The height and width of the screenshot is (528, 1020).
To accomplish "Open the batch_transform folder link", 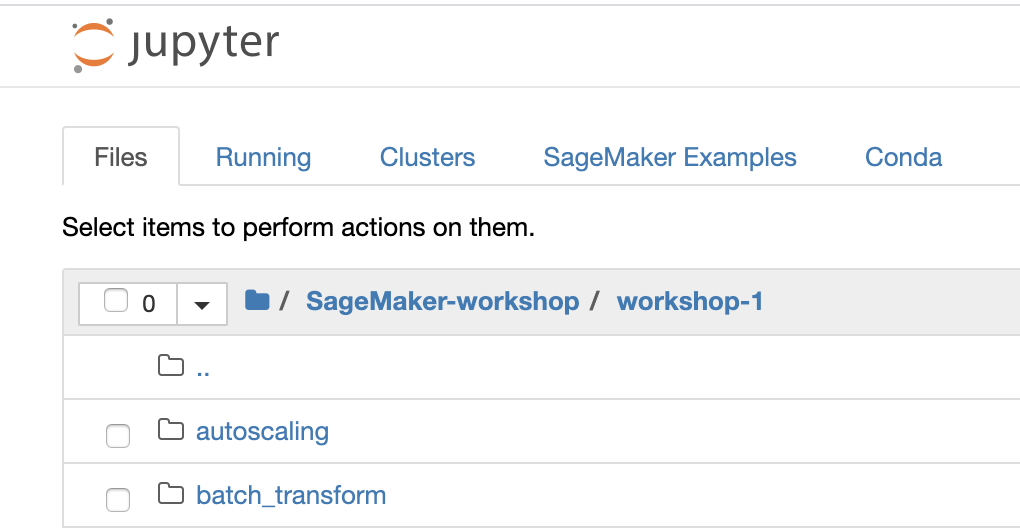I will pyautogui.click(x=291, y=495).
